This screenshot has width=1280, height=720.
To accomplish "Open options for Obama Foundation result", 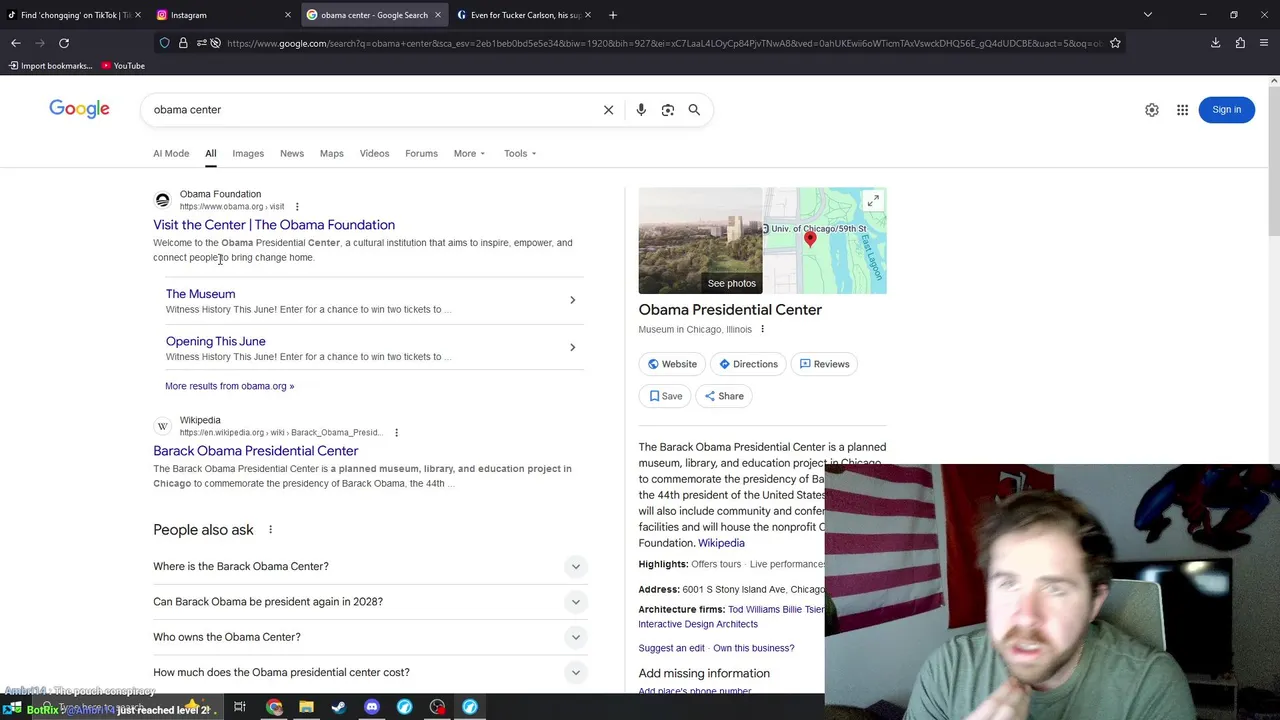I will point(297,207).
